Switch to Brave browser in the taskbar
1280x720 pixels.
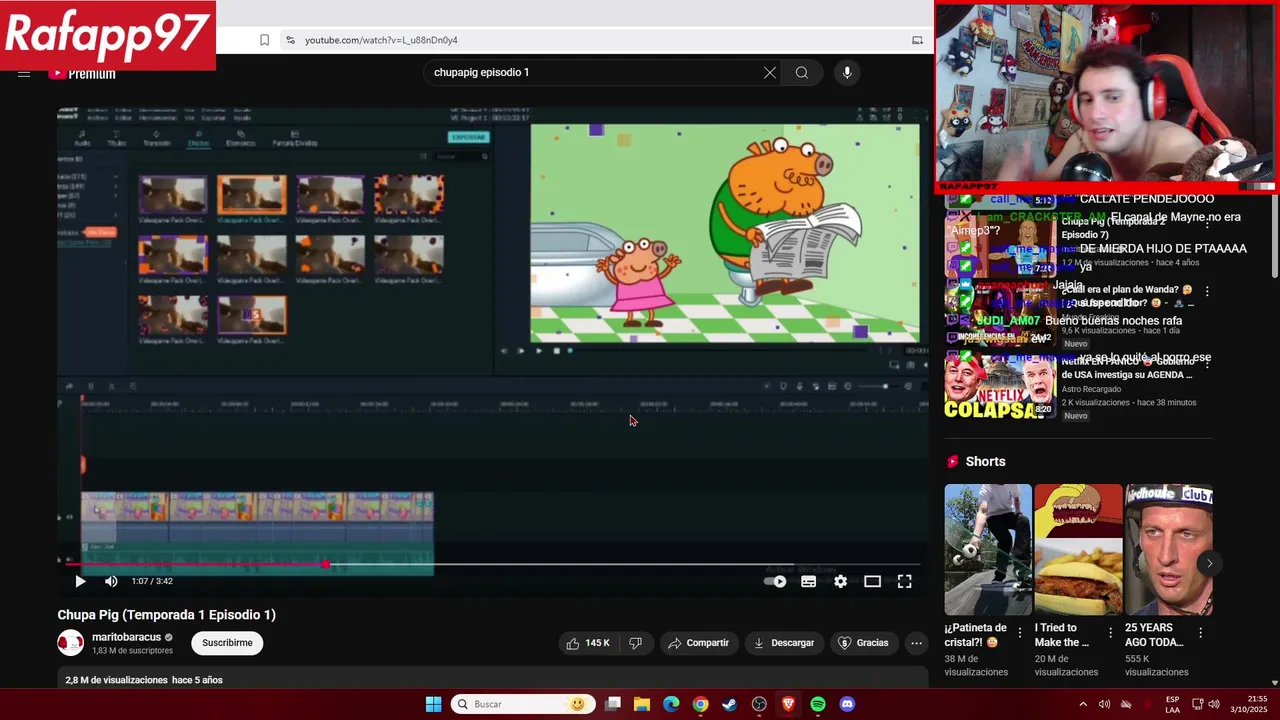tap(788, 704)
